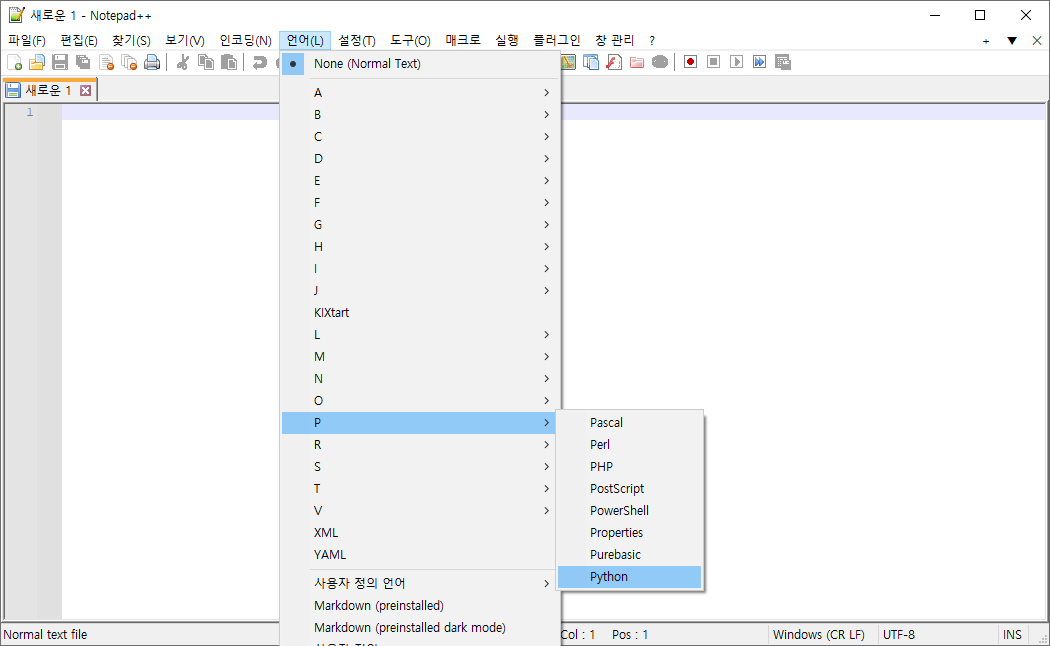
Task: Open the 파일(F) menu
Action: (27, 41)
